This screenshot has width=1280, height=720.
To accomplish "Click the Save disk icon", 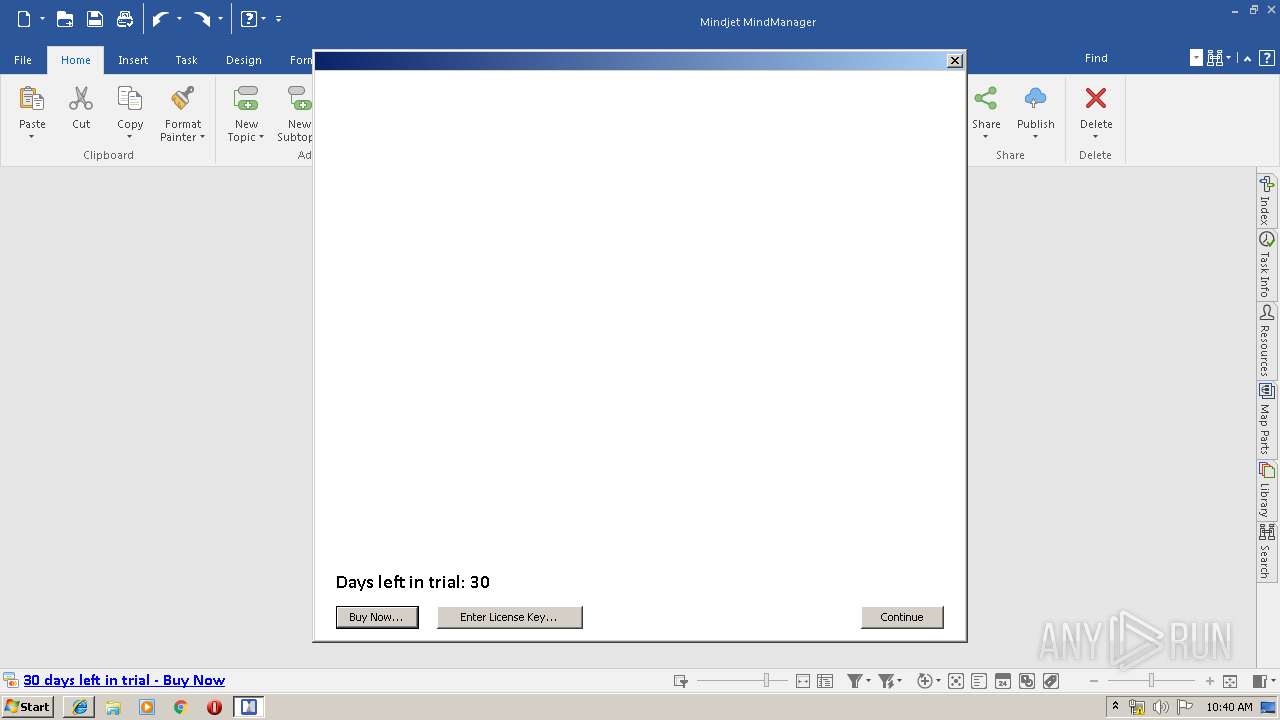I will [95, 19].
